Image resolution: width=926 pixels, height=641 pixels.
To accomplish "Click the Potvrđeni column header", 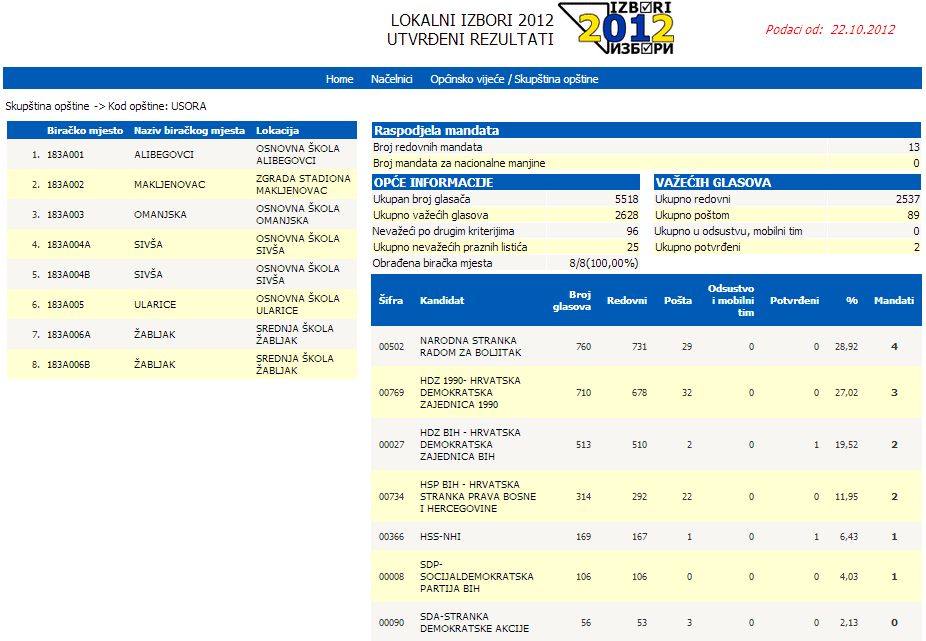I will point(794,300).
